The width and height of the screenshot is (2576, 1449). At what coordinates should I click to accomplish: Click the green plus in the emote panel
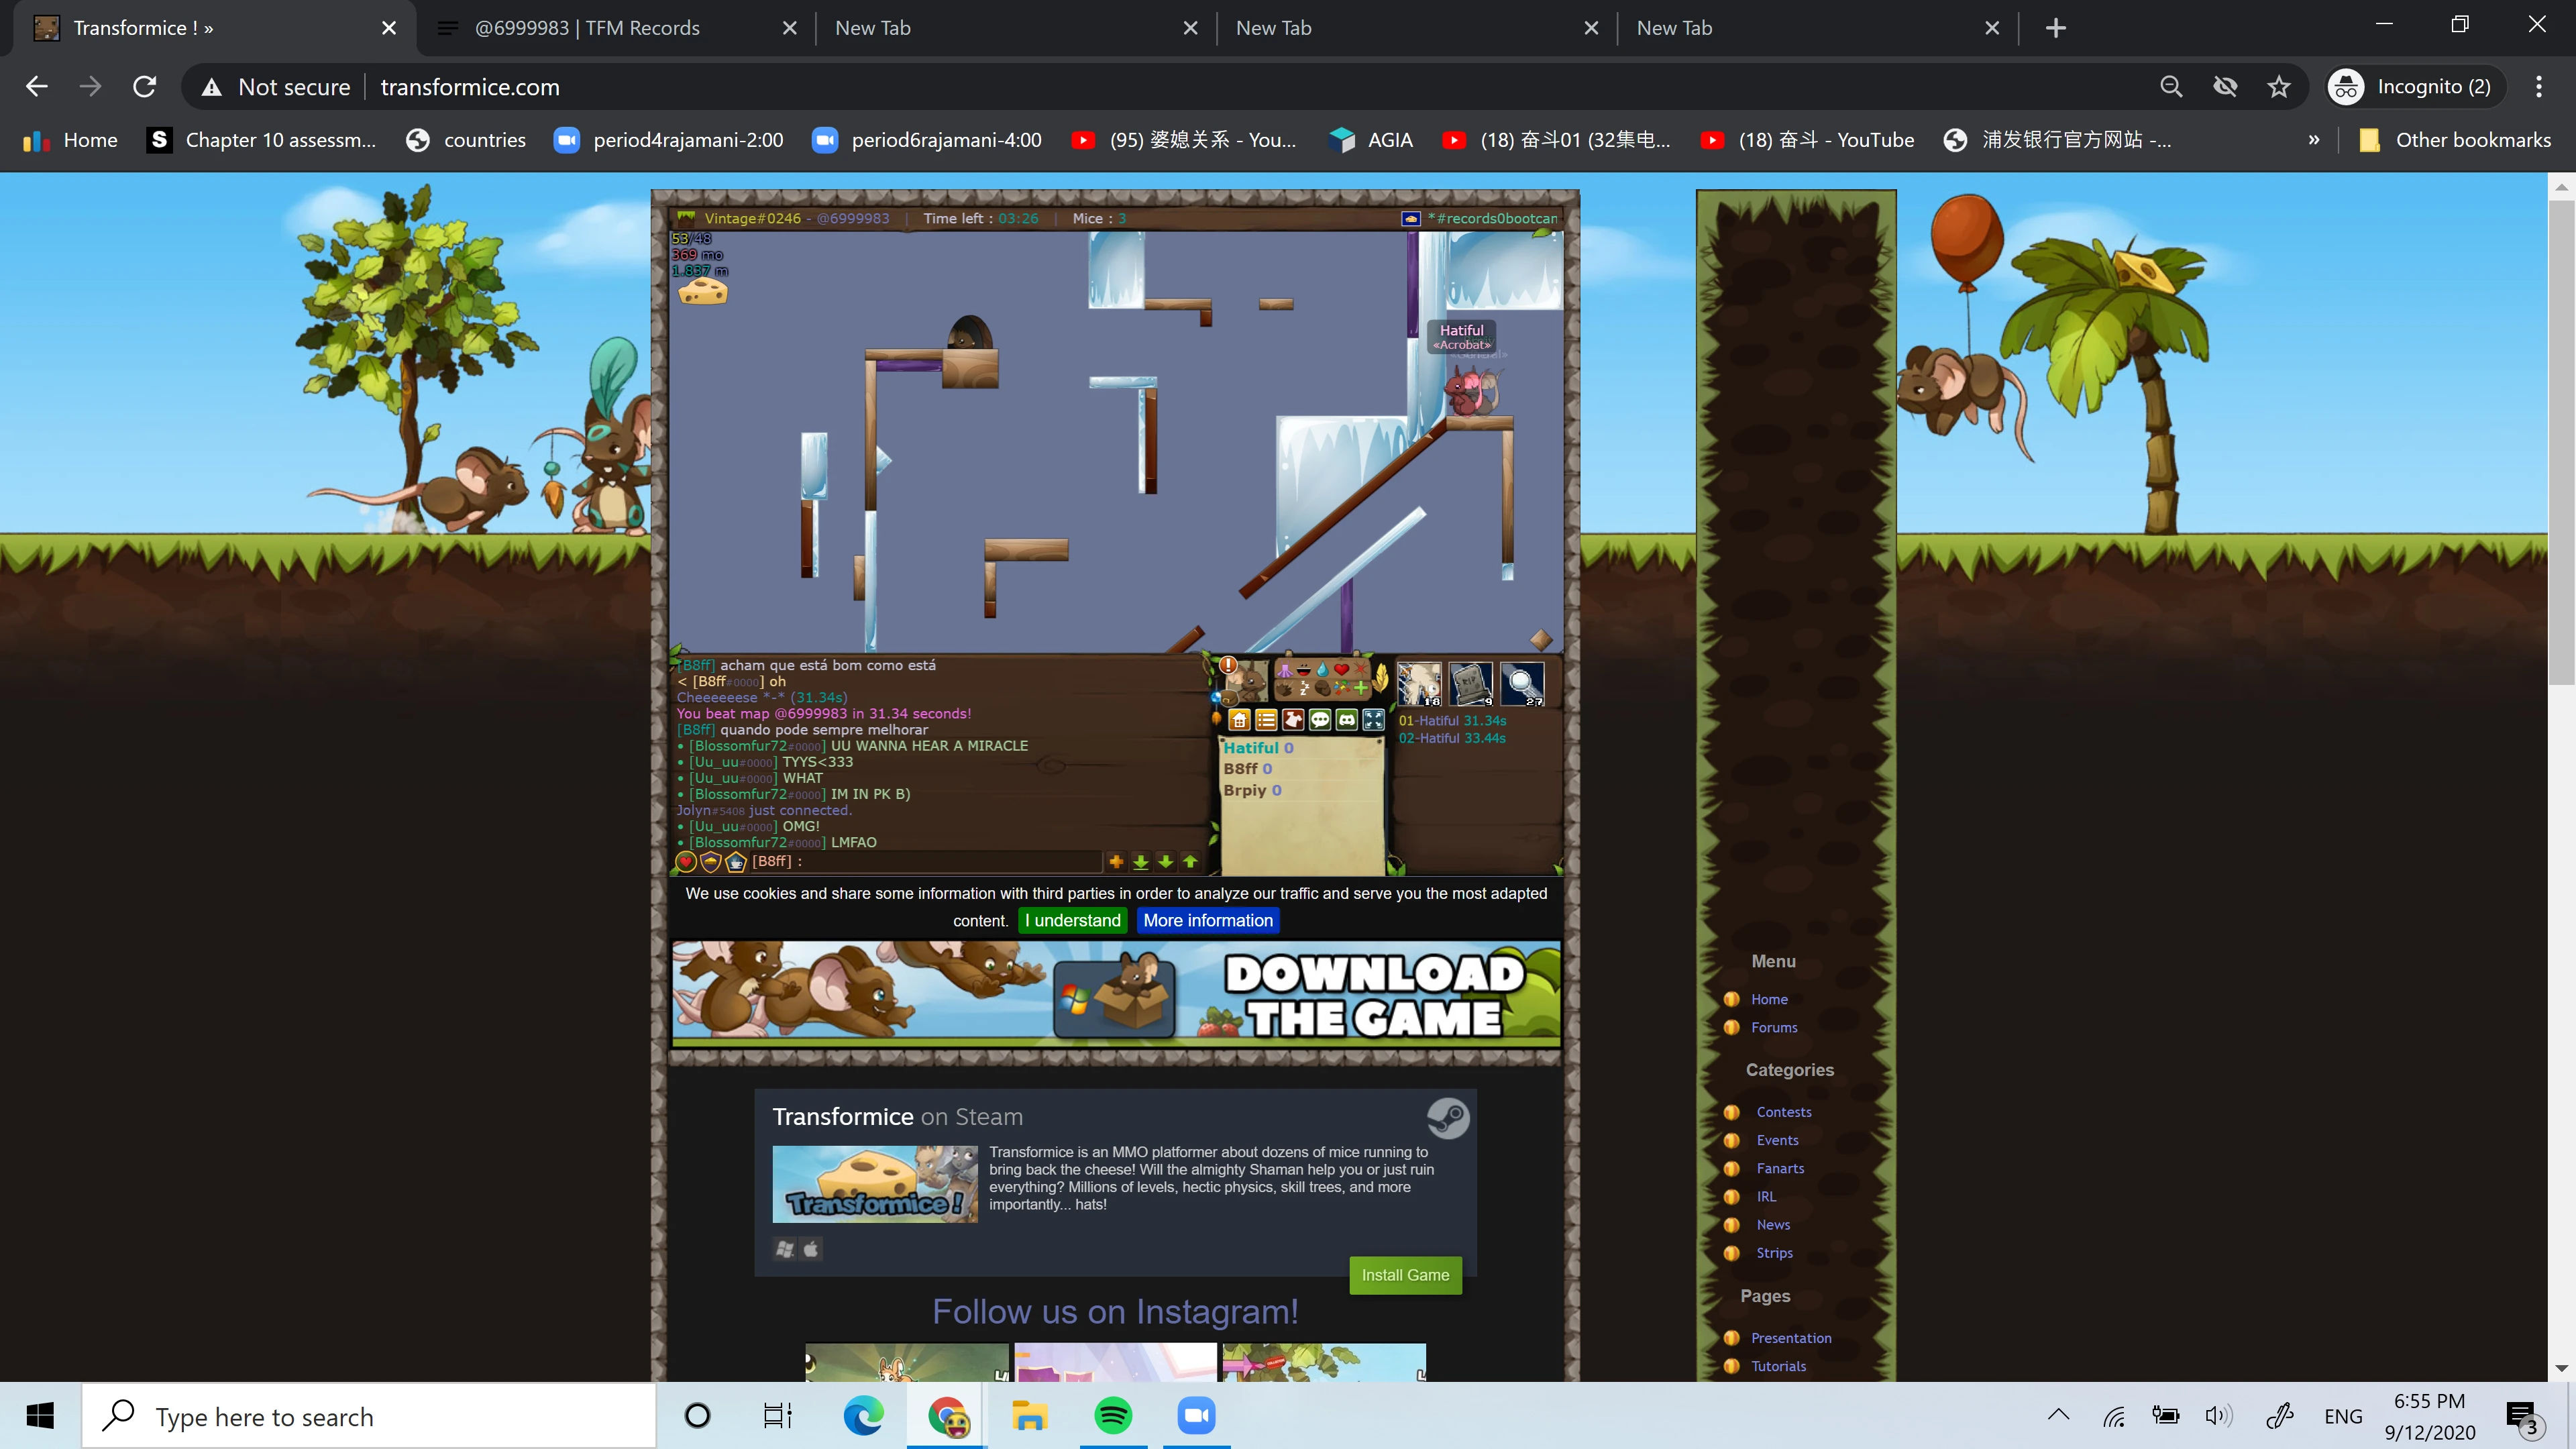click(1360, 688)
